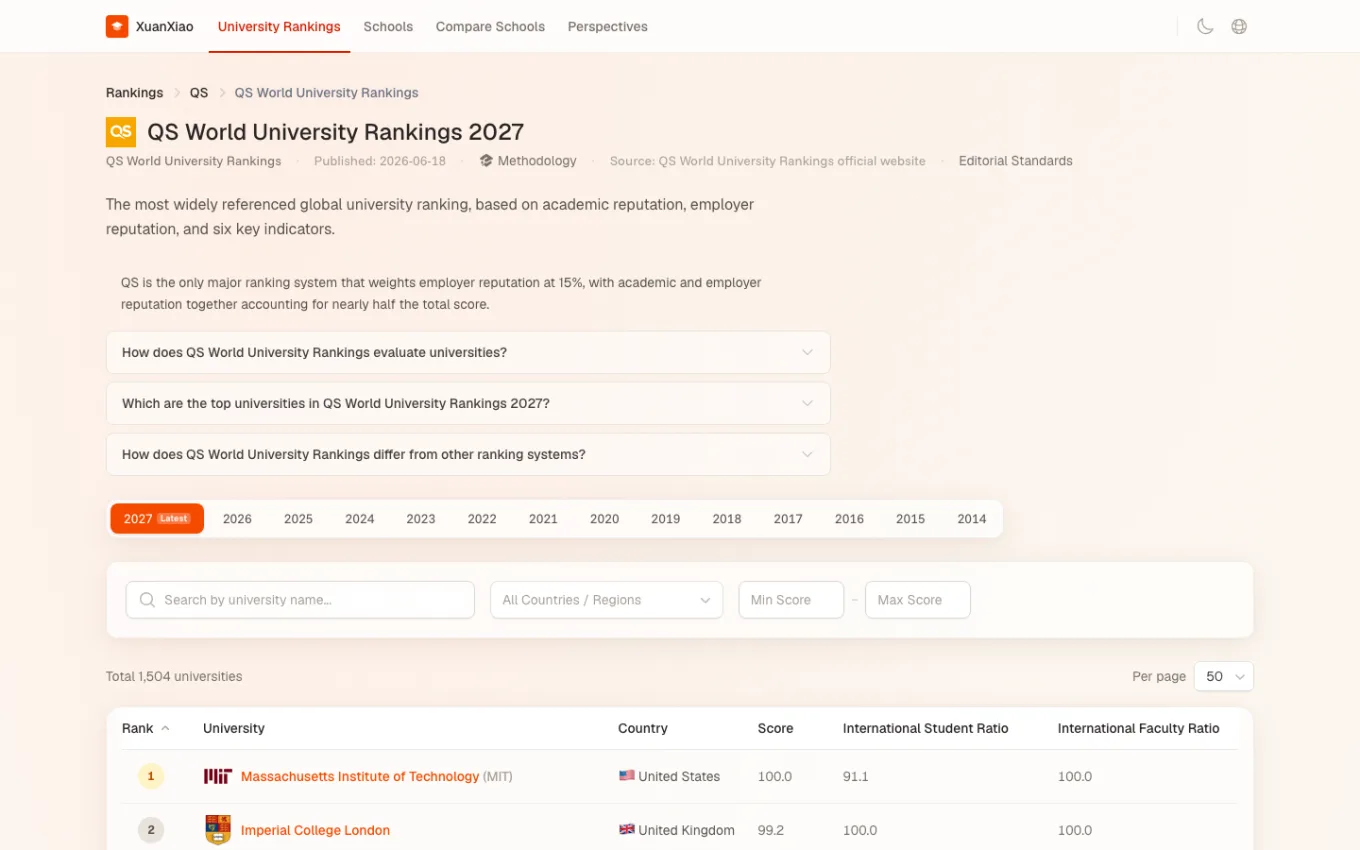Switch to 2020 rankings
Screen dimensions: 1360x850
point(604,519)
